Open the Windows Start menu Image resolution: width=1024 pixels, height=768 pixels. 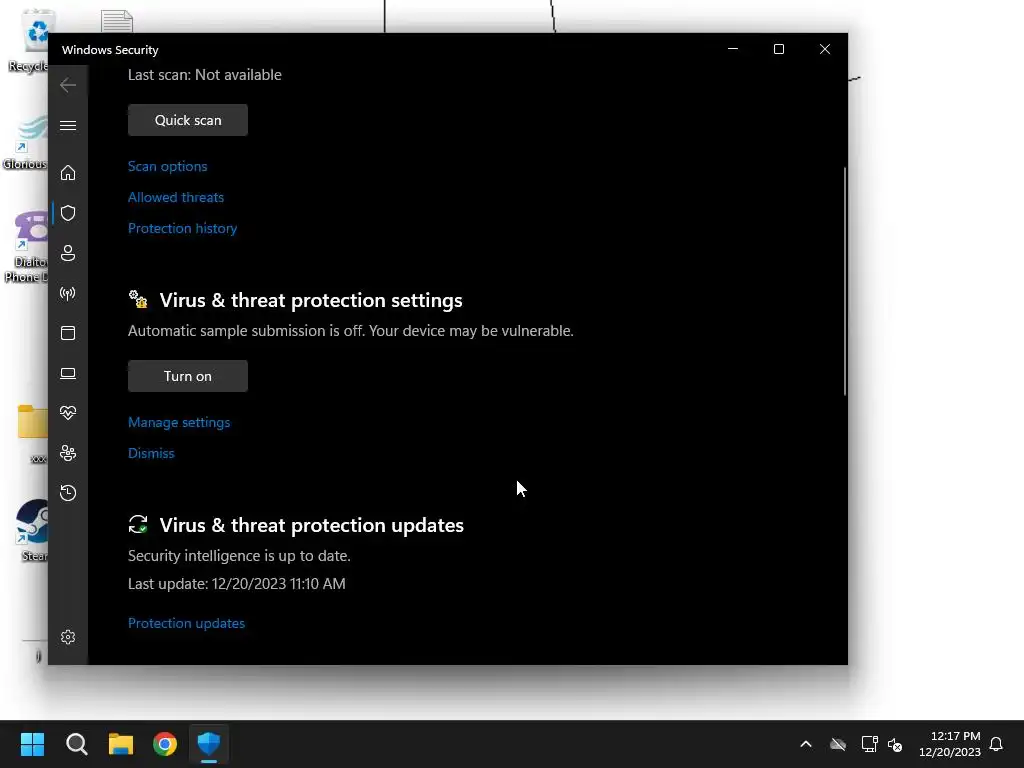[32, 744]
